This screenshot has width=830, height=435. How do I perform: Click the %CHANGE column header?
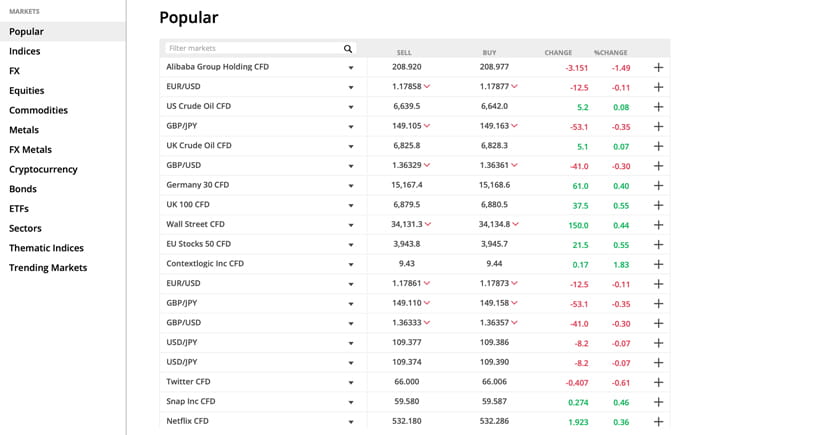[x=610, y=52]
